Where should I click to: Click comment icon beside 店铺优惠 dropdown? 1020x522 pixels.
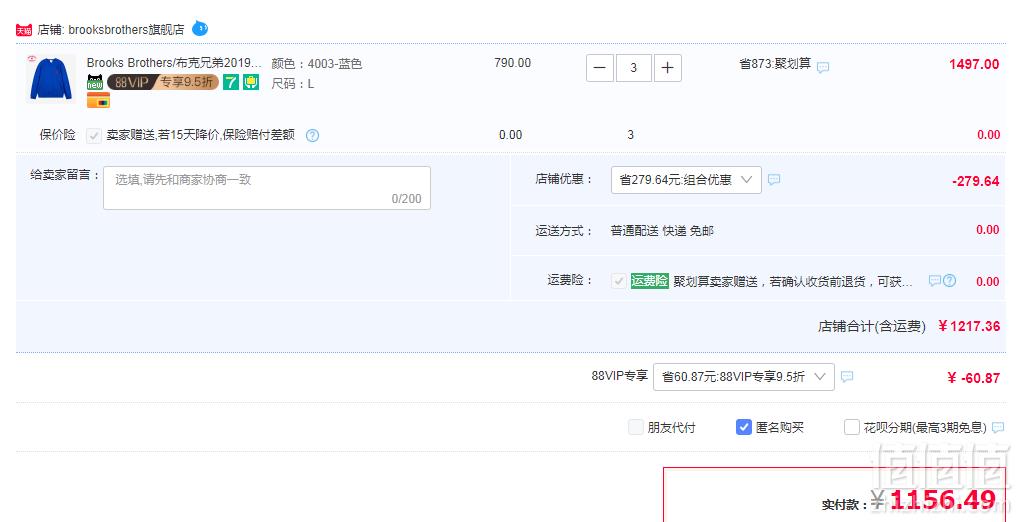point(773,180)
